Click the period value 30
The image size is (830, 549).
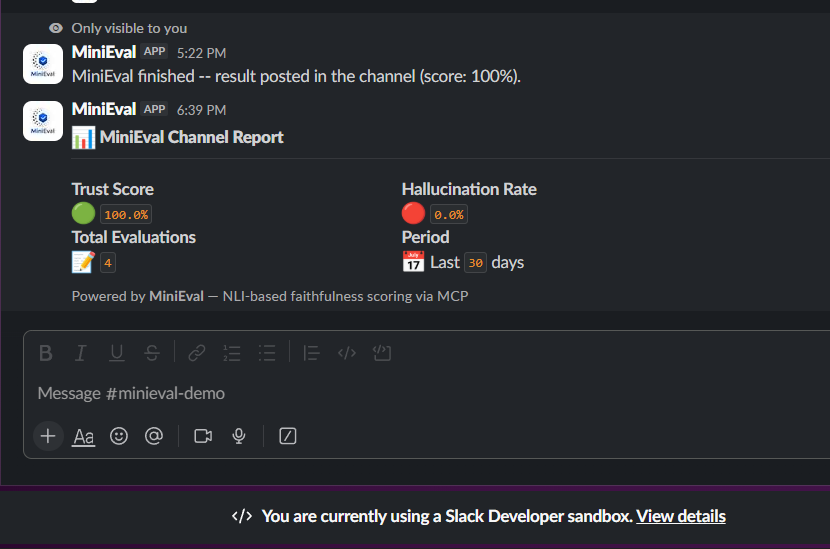pyautogui.click(x=475, y=263)
